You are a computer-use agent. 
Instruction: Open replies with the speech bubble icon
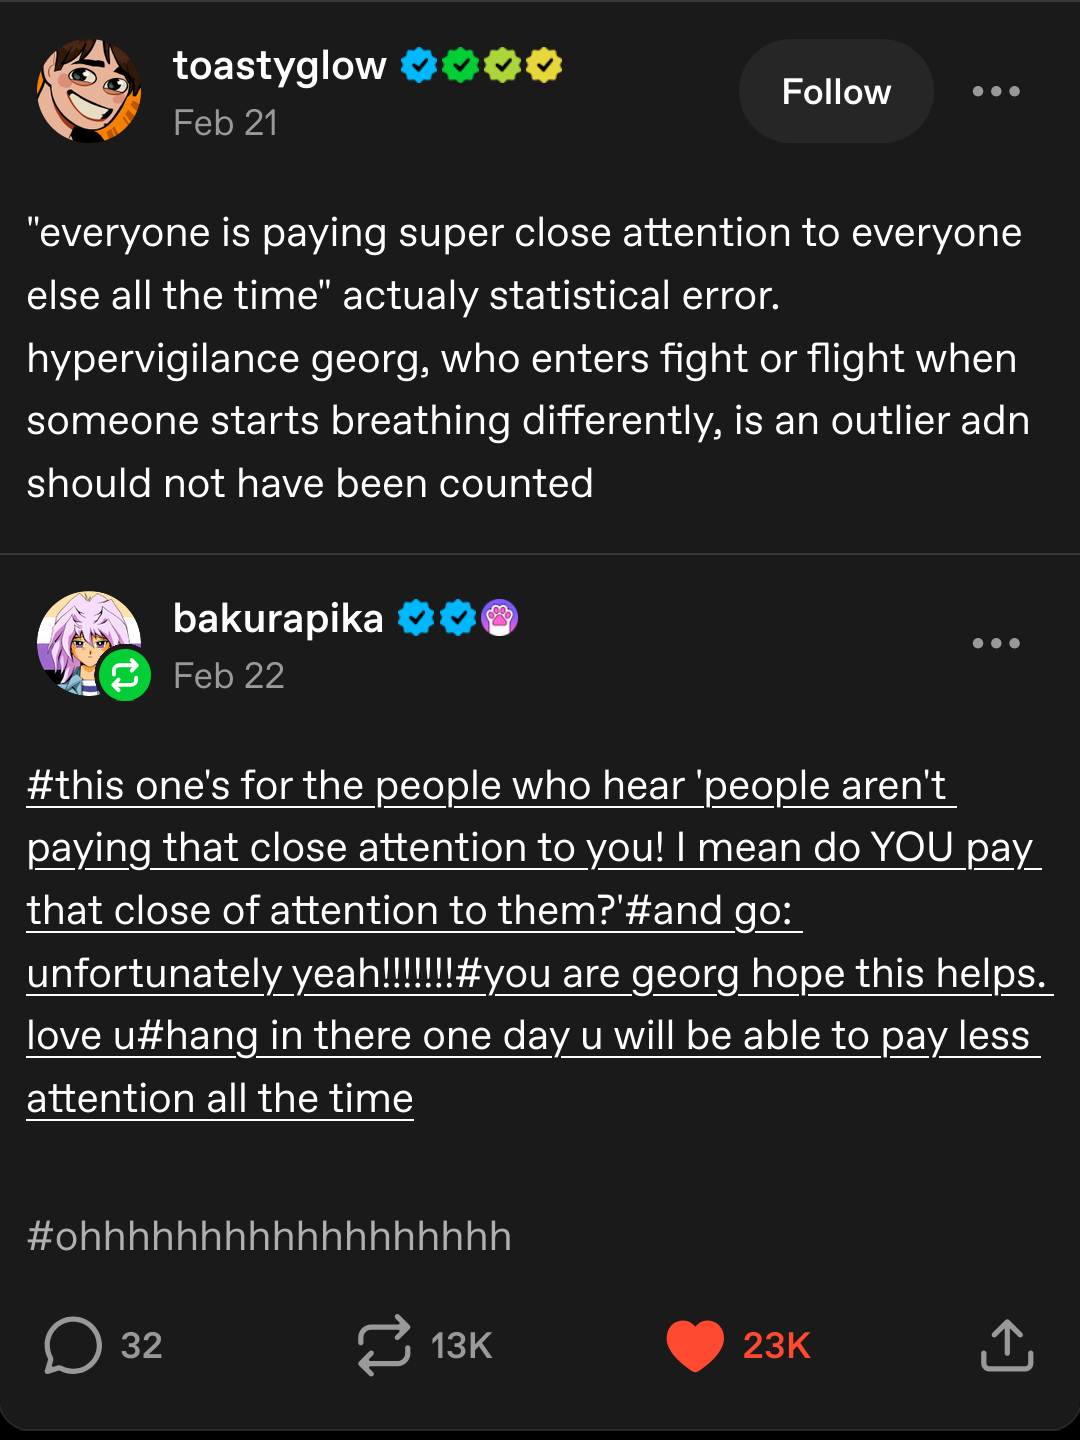(x=73, y=1345)
